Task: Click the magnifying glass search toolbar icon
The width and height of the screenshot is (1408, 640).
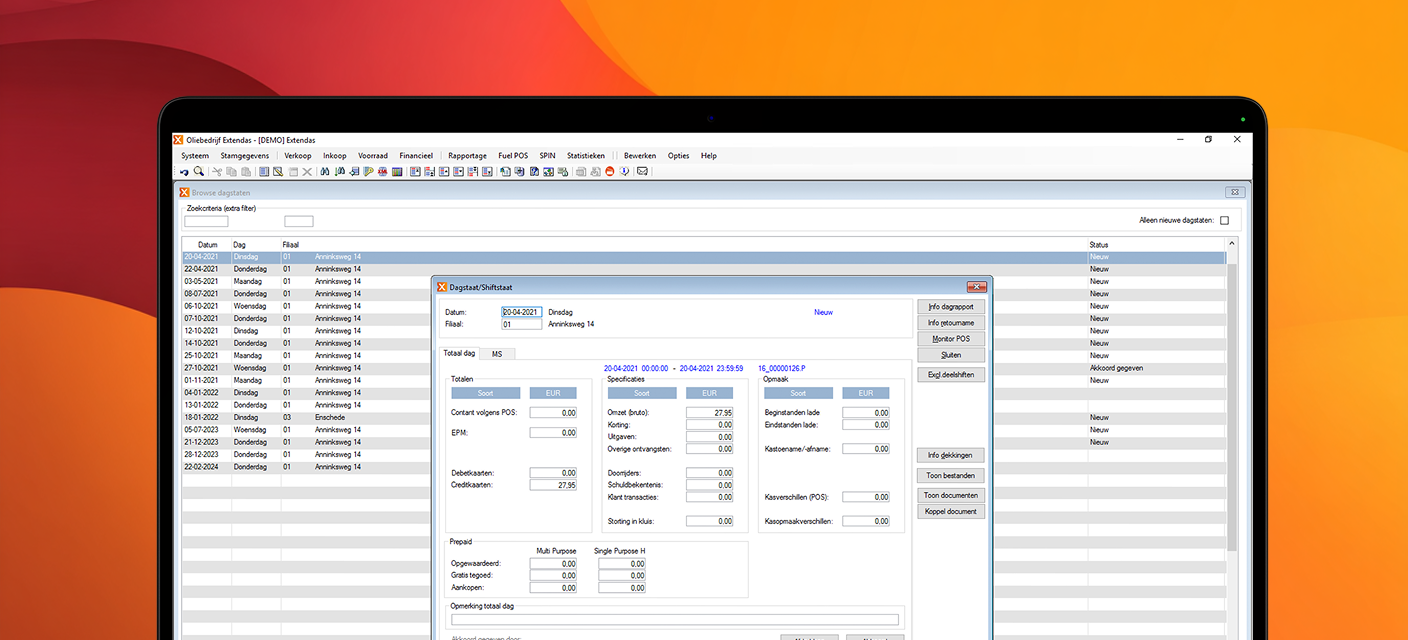Action: (198, 172)
